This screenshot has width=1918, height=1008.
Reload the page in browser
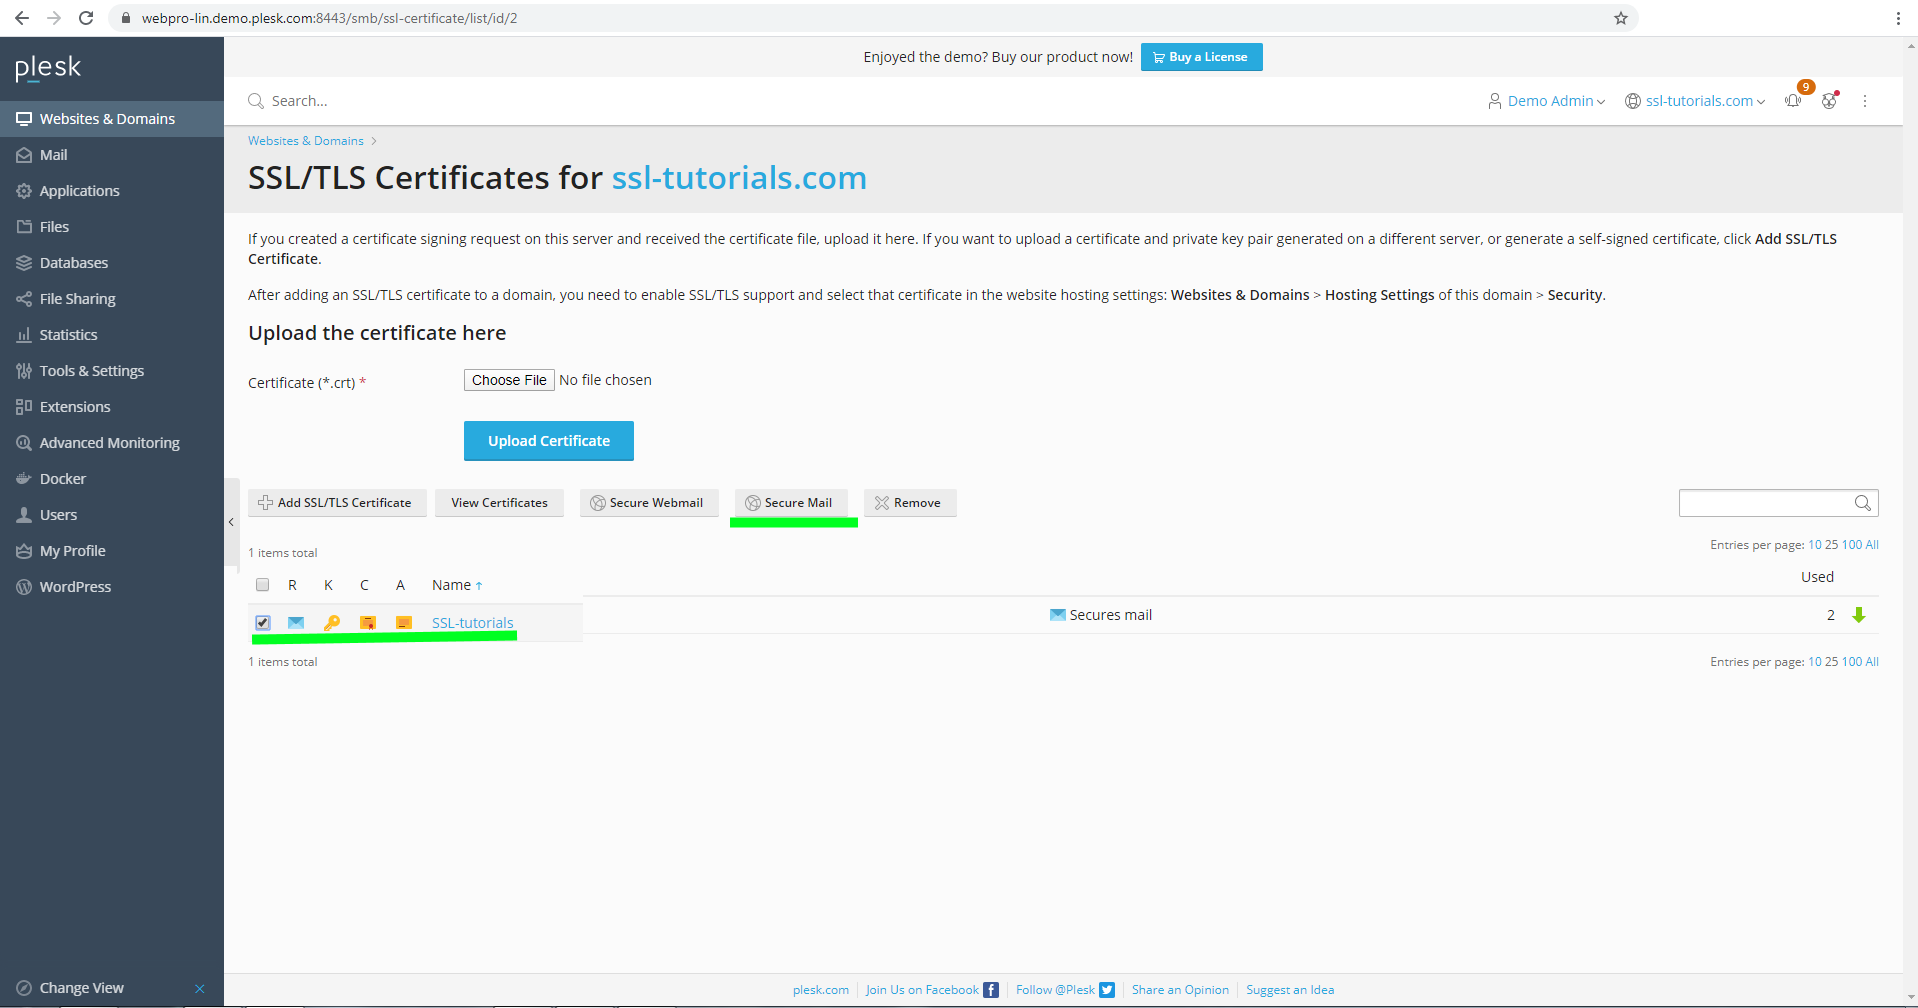pos(86,18)
